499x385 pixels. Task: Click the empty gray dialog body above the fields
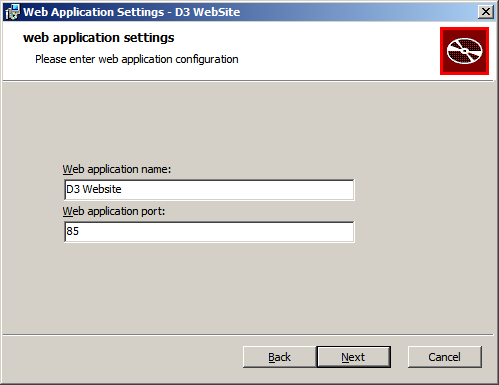click(248, 122)
